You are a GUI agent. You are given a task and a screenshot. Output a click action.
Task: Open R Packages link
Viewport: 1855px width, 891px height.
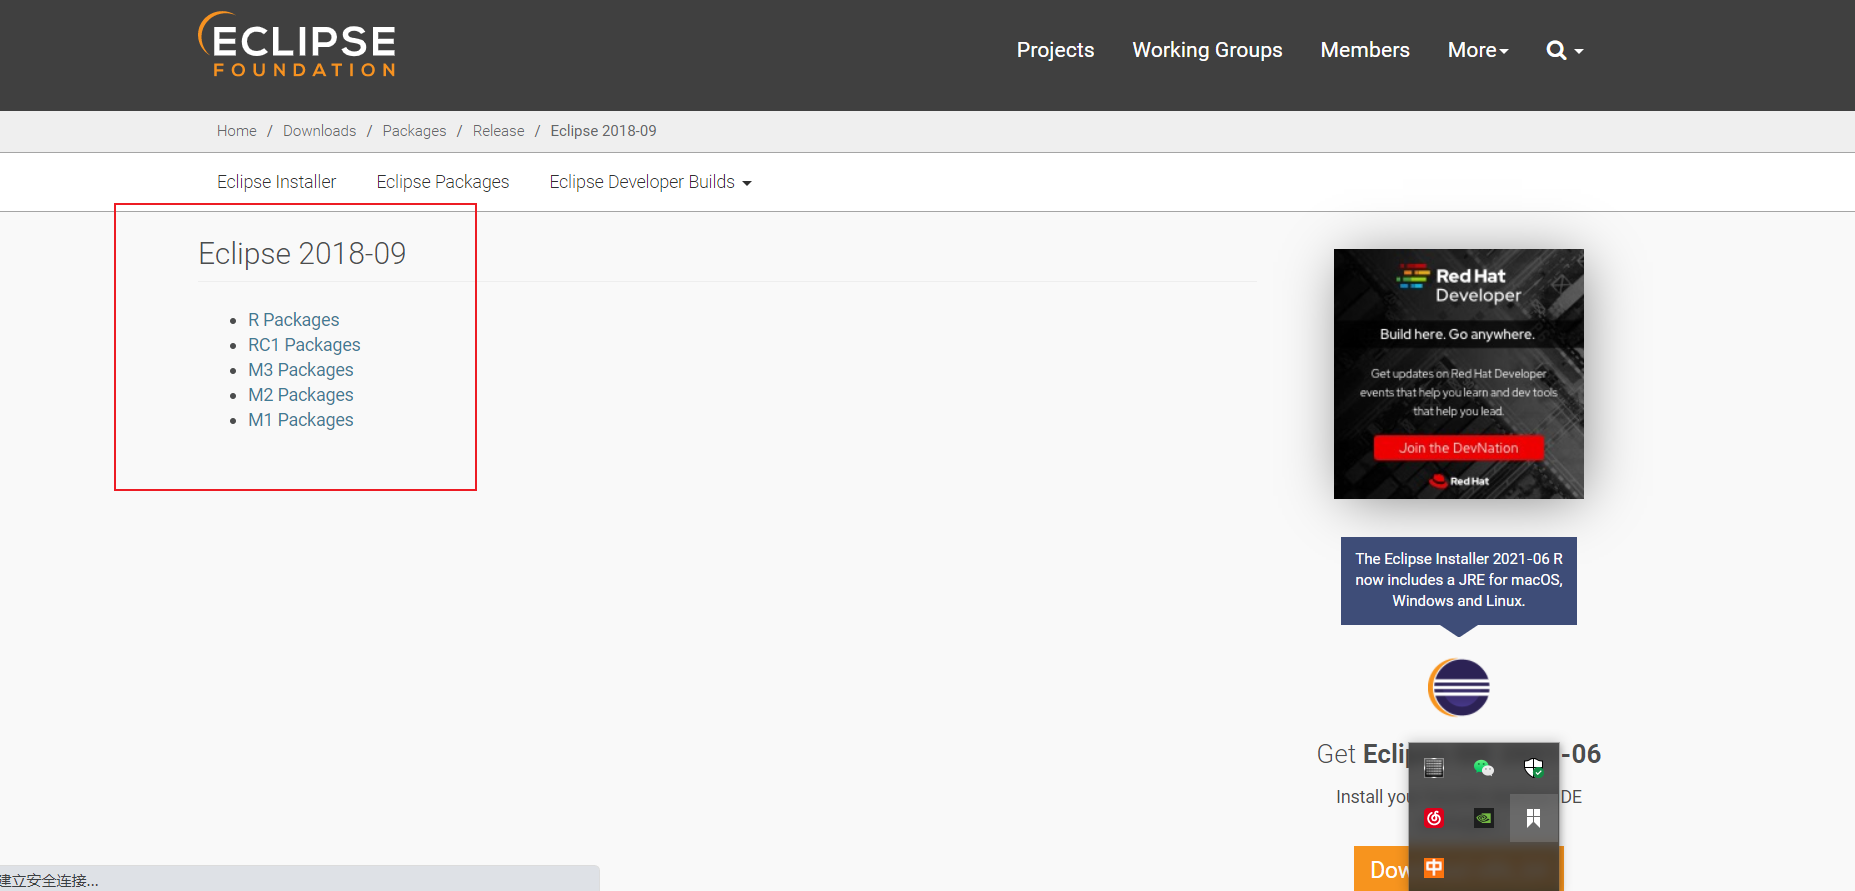tap(294, 320)
